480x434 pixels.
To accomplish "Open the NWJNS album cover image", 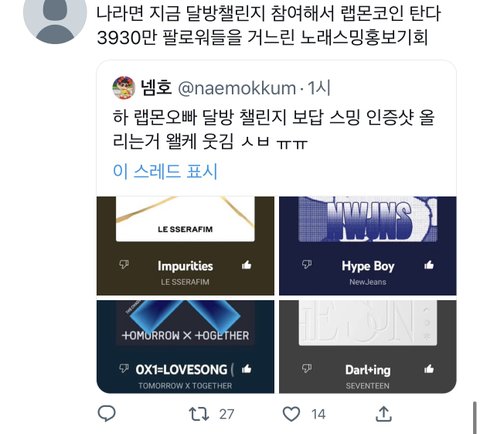I will click(368, 219).
